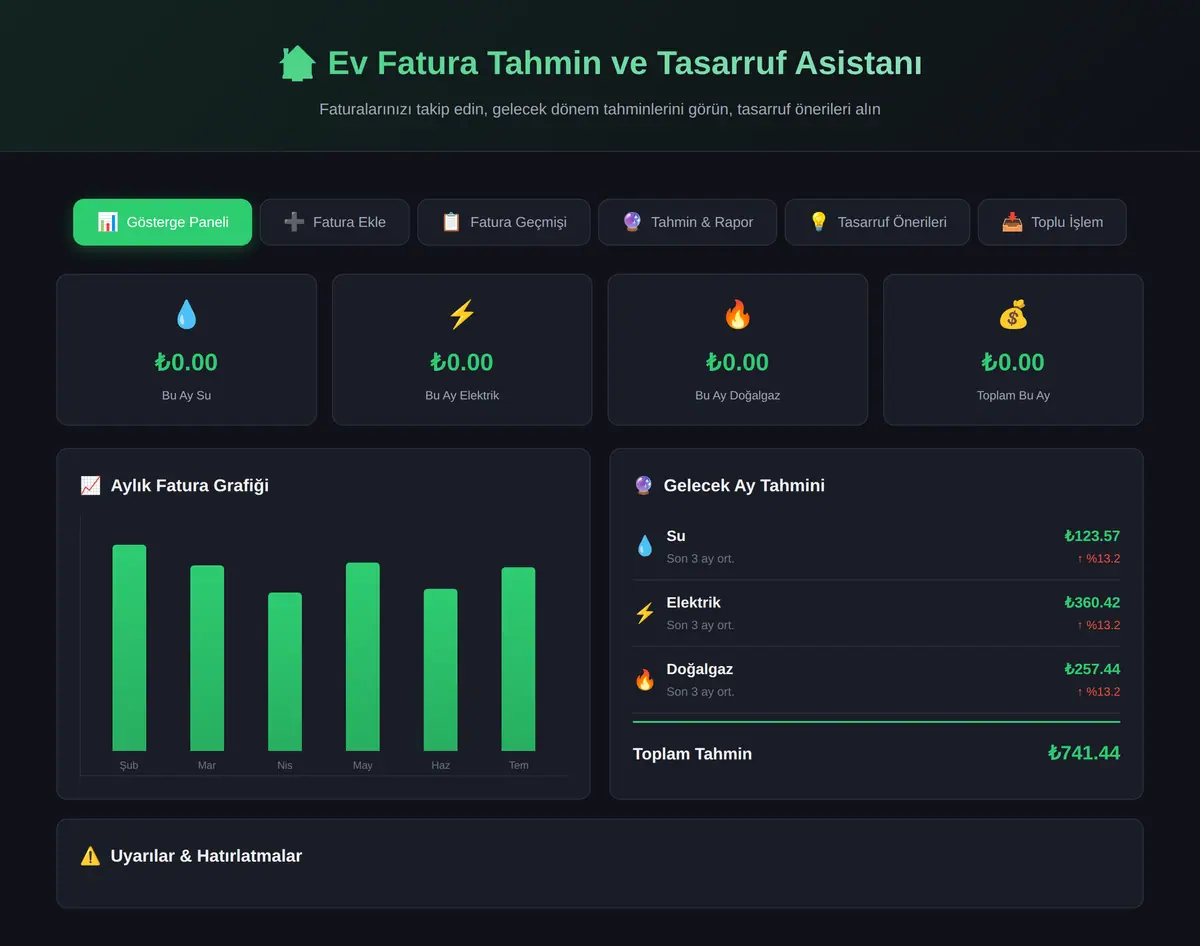Click the inbox icon on Toplu İşlem tab
The width and height of the screenshot is (1200, 946).
click(x=1012, y=222)
